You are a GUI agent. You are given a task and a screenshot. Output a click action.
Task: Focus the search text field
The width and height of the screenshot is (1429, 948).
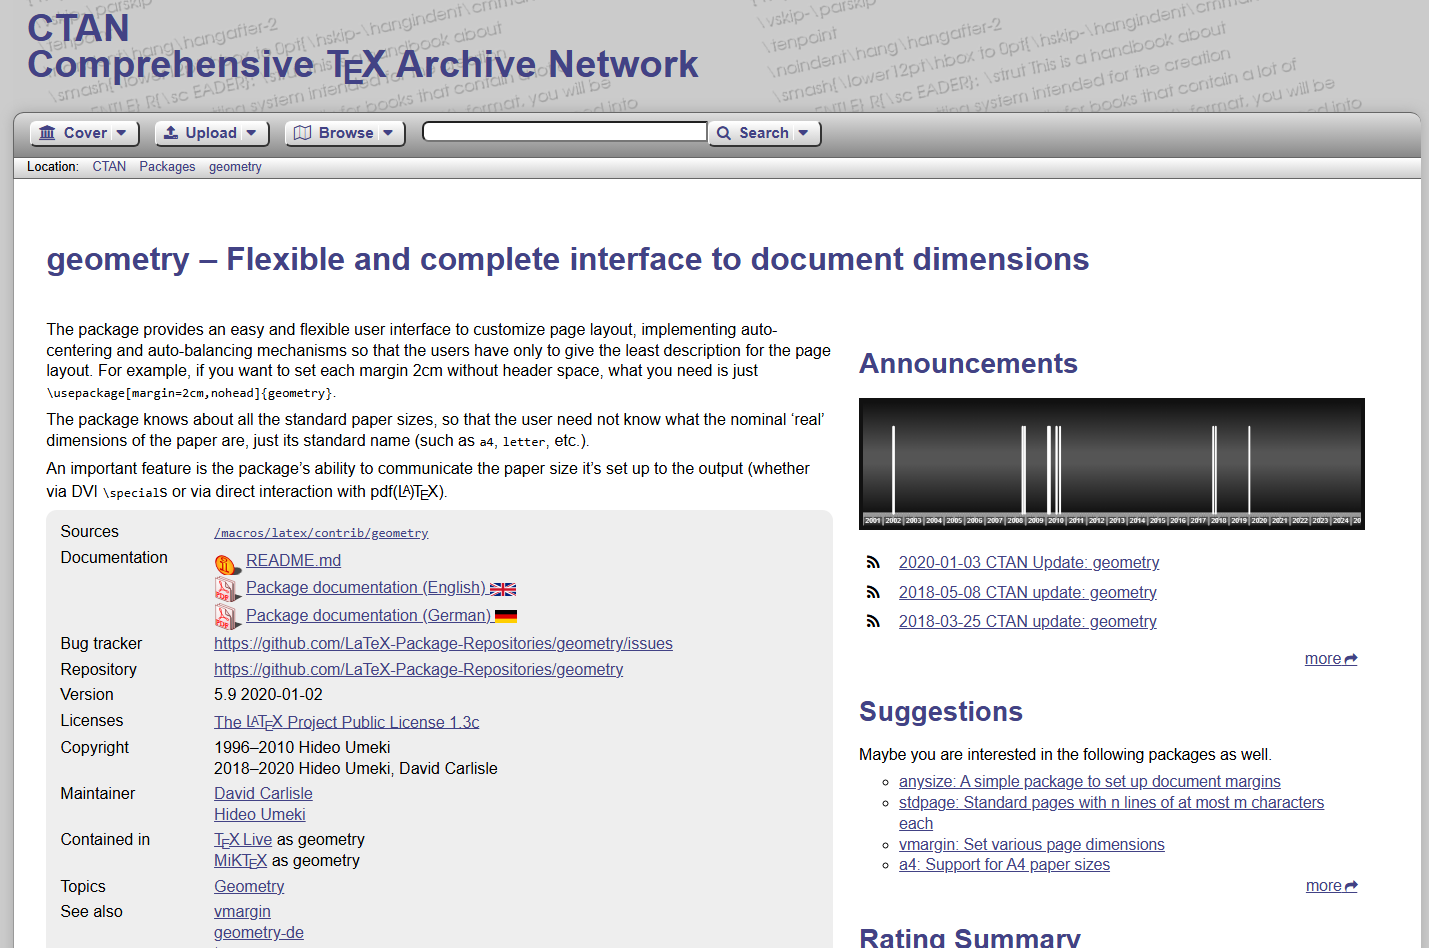565,132
